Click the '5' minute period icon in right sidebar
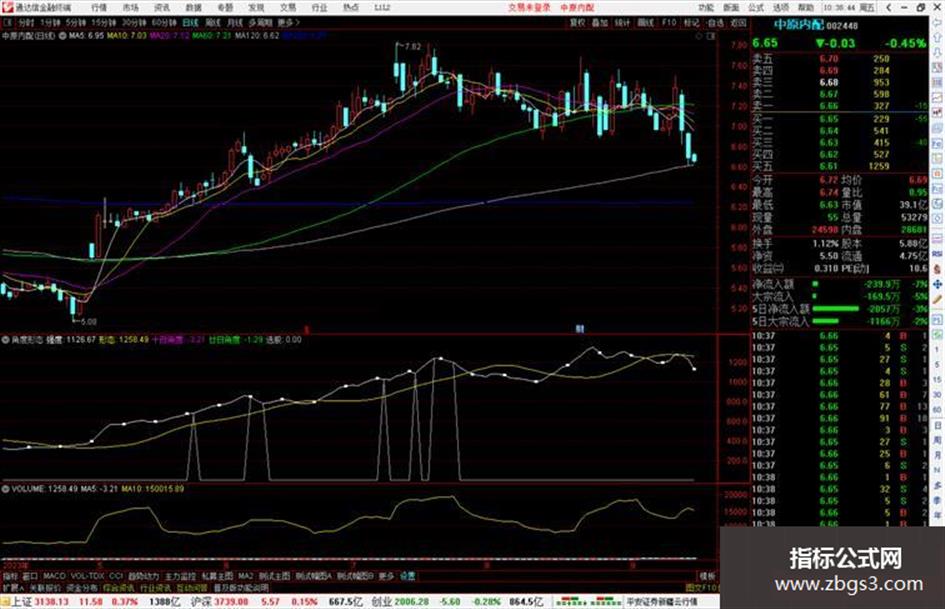Image resolution: width=945 pixels, height=609 pixels. click(938, 365)
